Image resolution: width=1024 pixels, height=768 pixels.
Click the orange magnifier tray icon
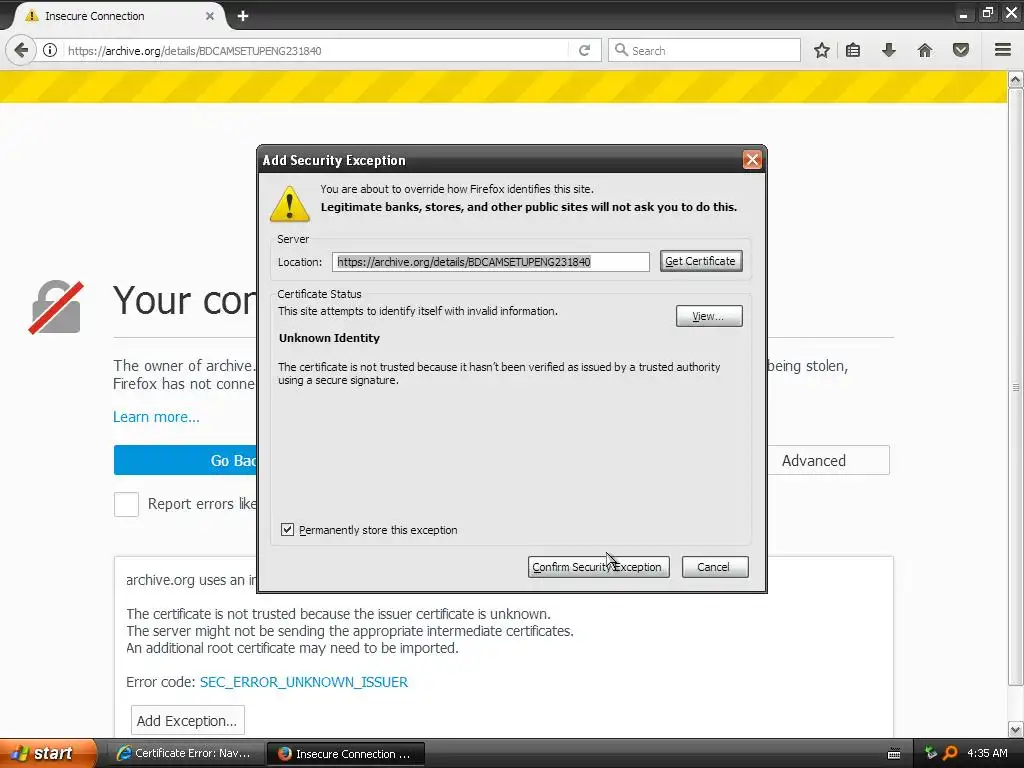pos(950,753)
